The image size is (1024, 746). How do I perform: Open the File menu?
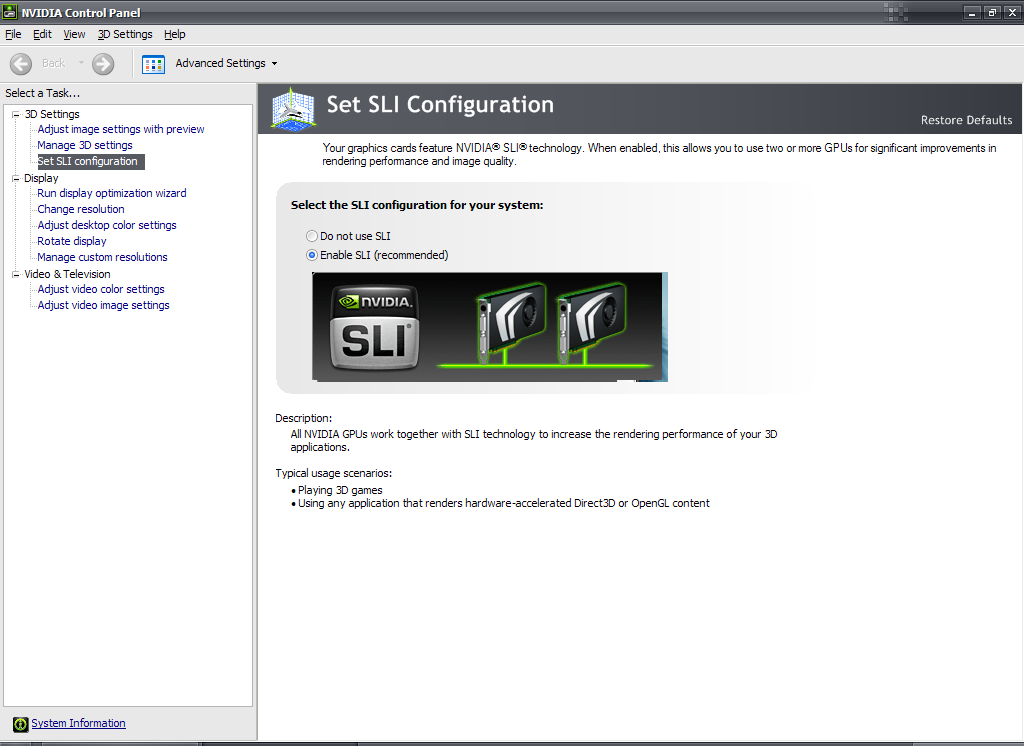(x=13, y=34)
